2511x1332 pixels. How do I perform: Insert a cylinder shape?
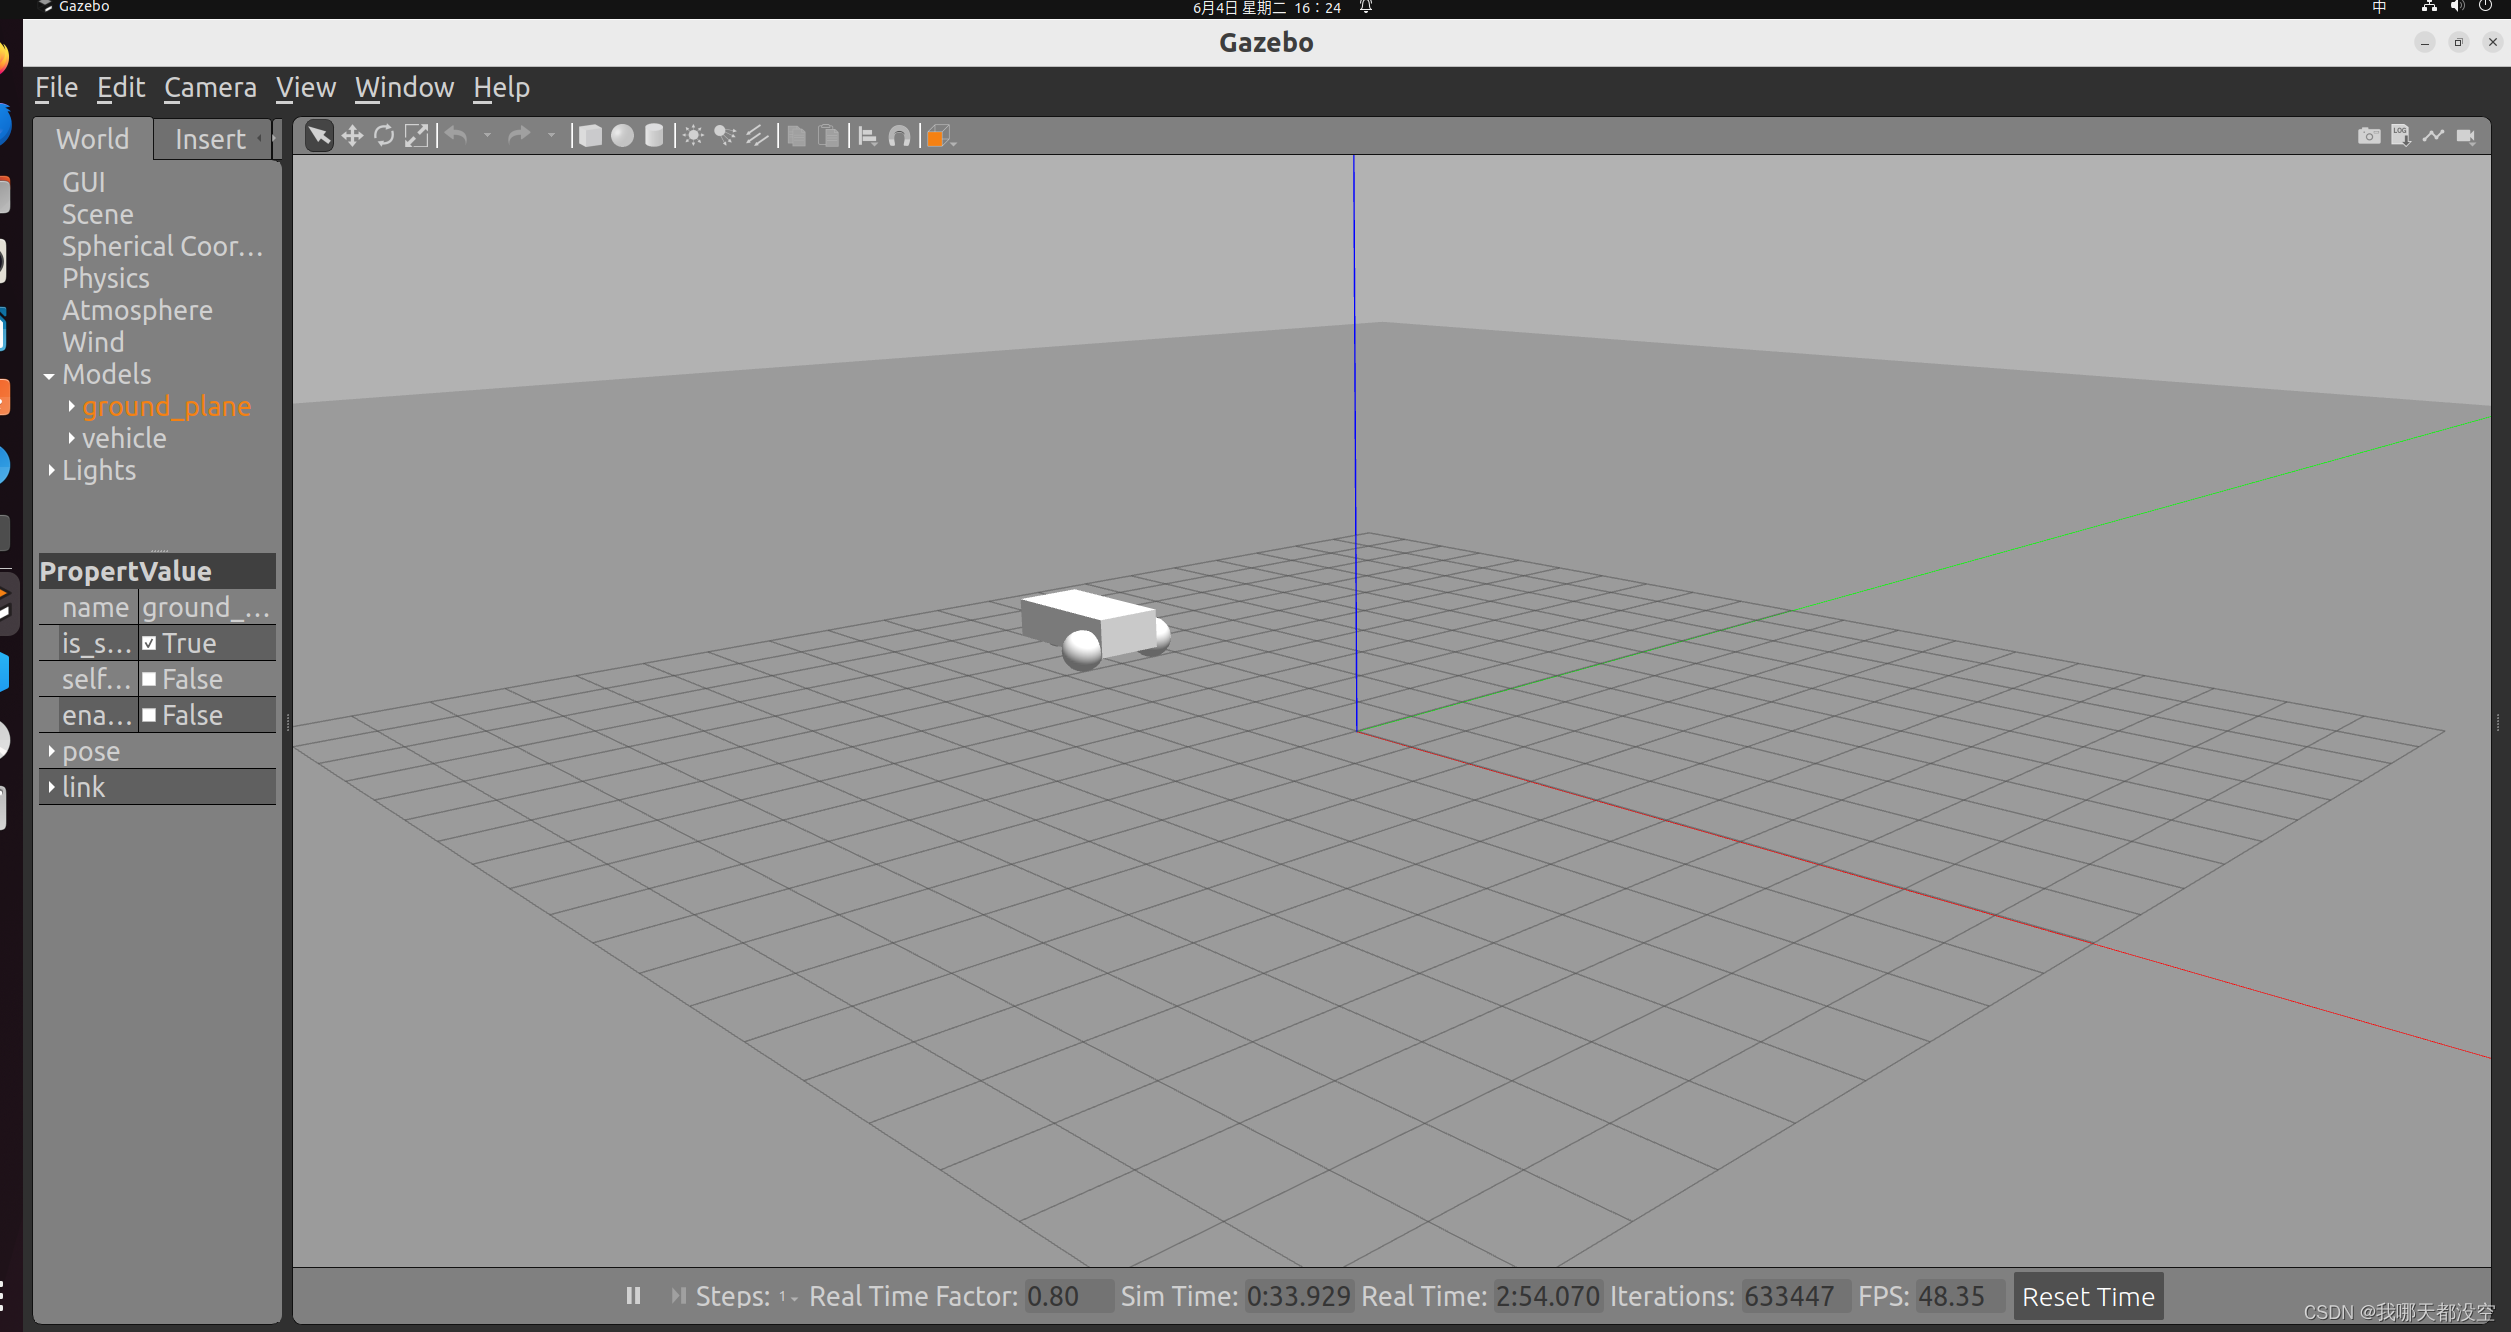click(654, 136)
